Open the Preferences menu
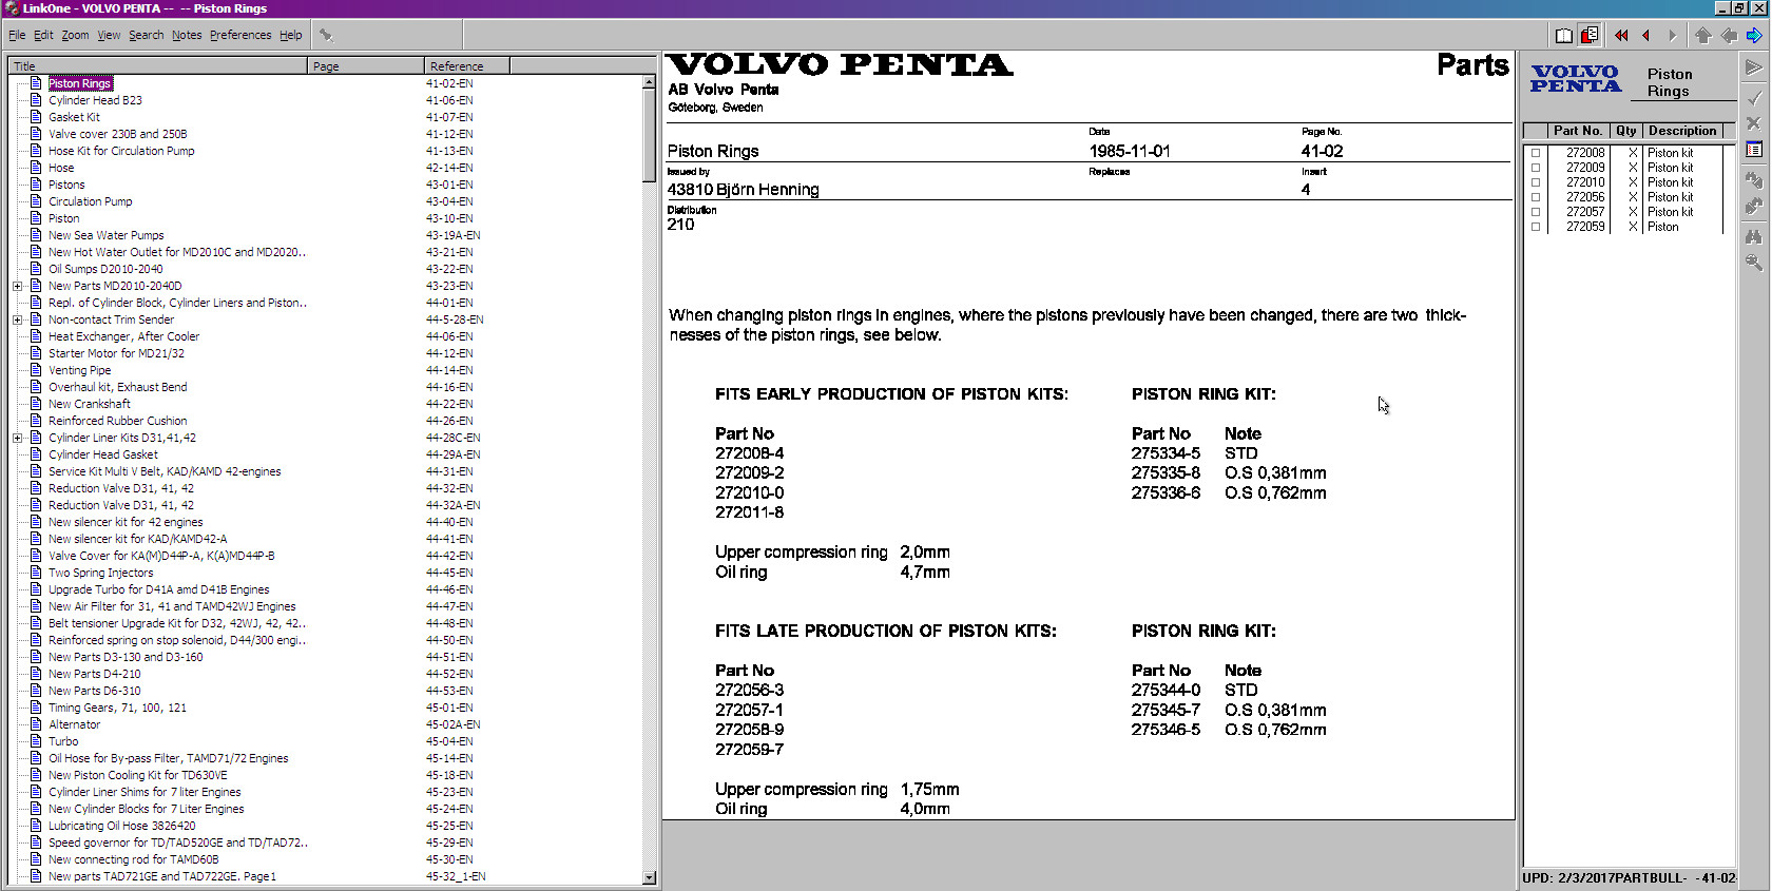The image size is (1772, 891). pyautogui.click(x=240, y=35)
